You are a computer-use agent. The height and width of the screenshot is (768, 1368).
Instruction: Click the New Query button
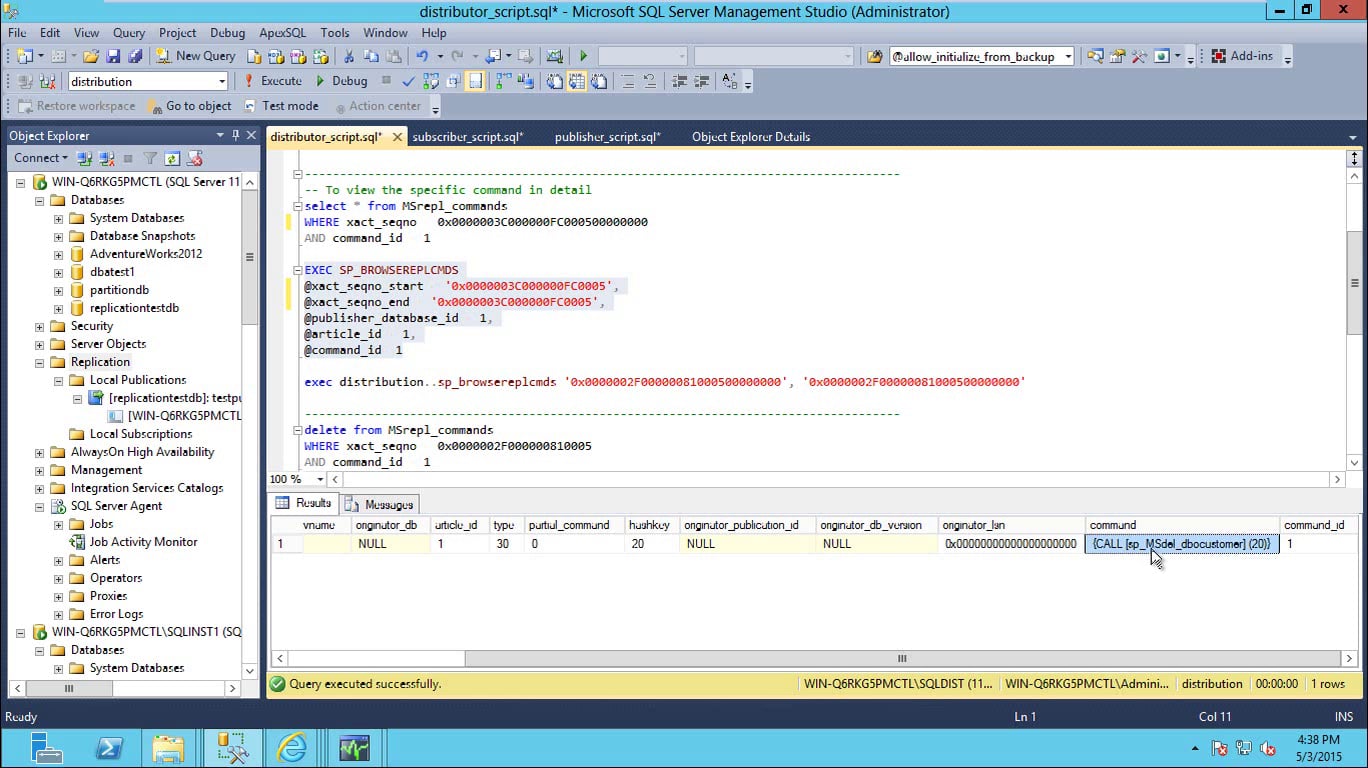coord(196,56)
